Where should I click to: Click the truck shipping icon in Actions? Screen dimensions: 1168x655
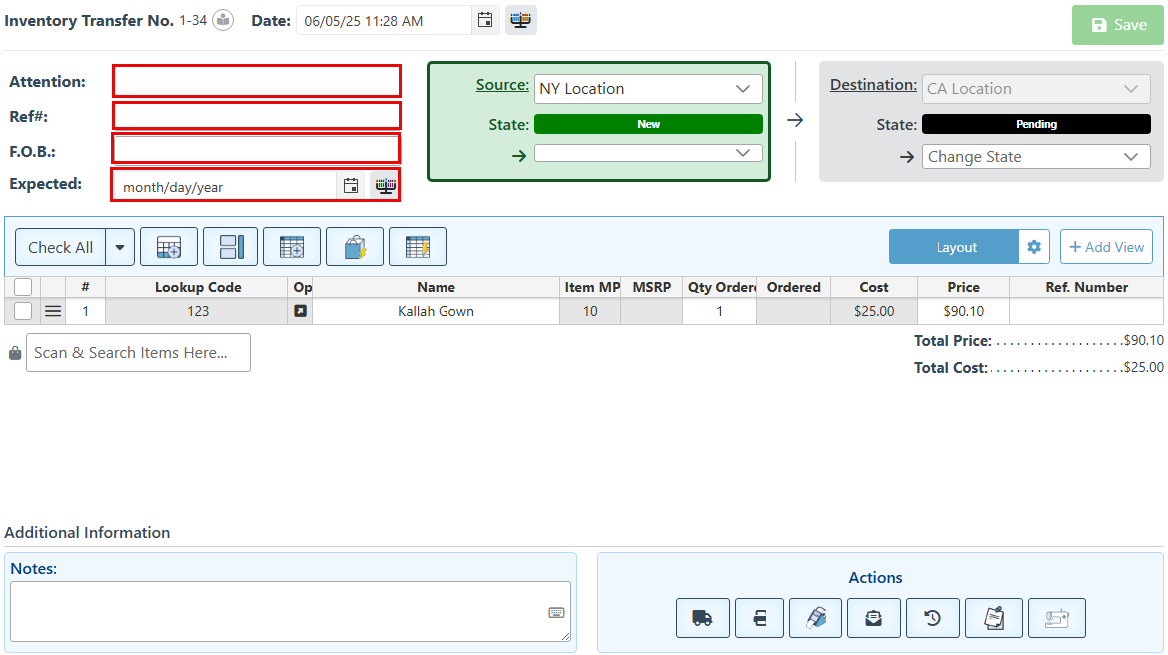coord(702,618)
